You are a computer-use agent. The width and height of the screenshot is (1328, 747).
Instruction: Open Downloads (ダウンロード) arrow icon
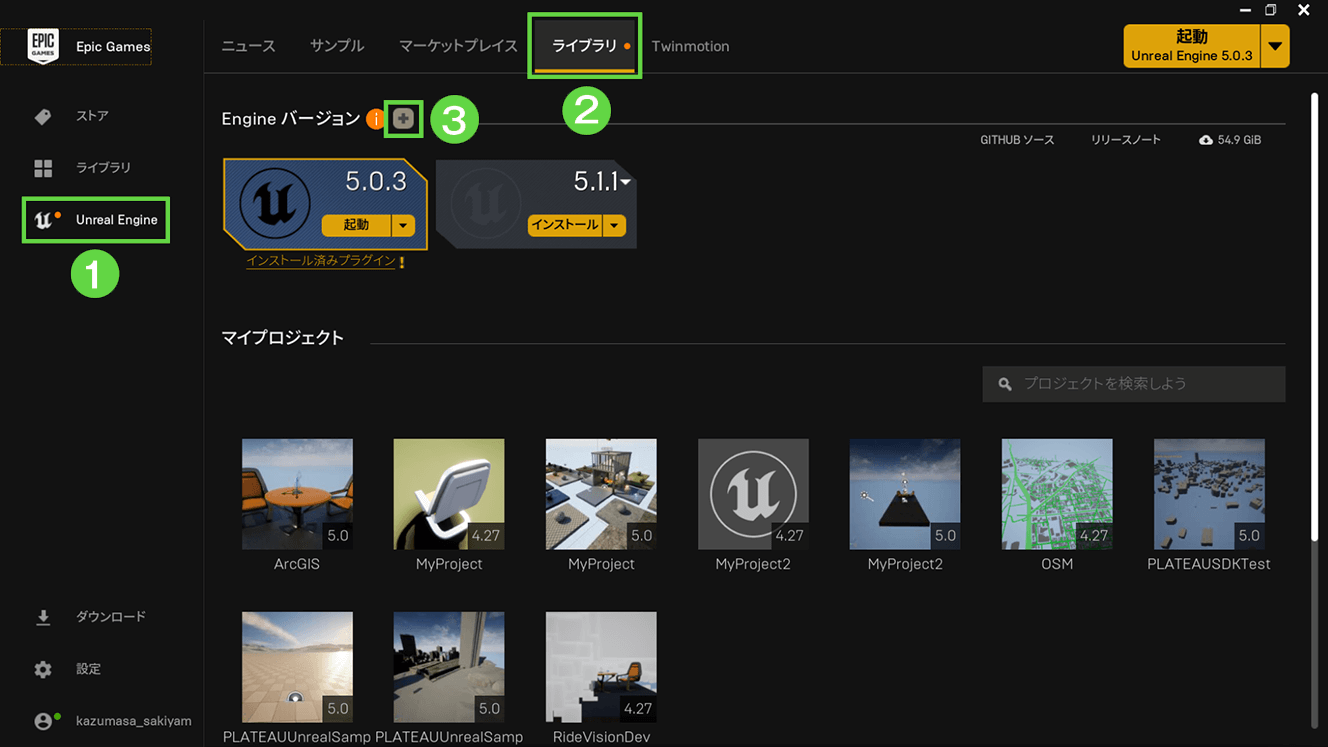tap(43, 618)
